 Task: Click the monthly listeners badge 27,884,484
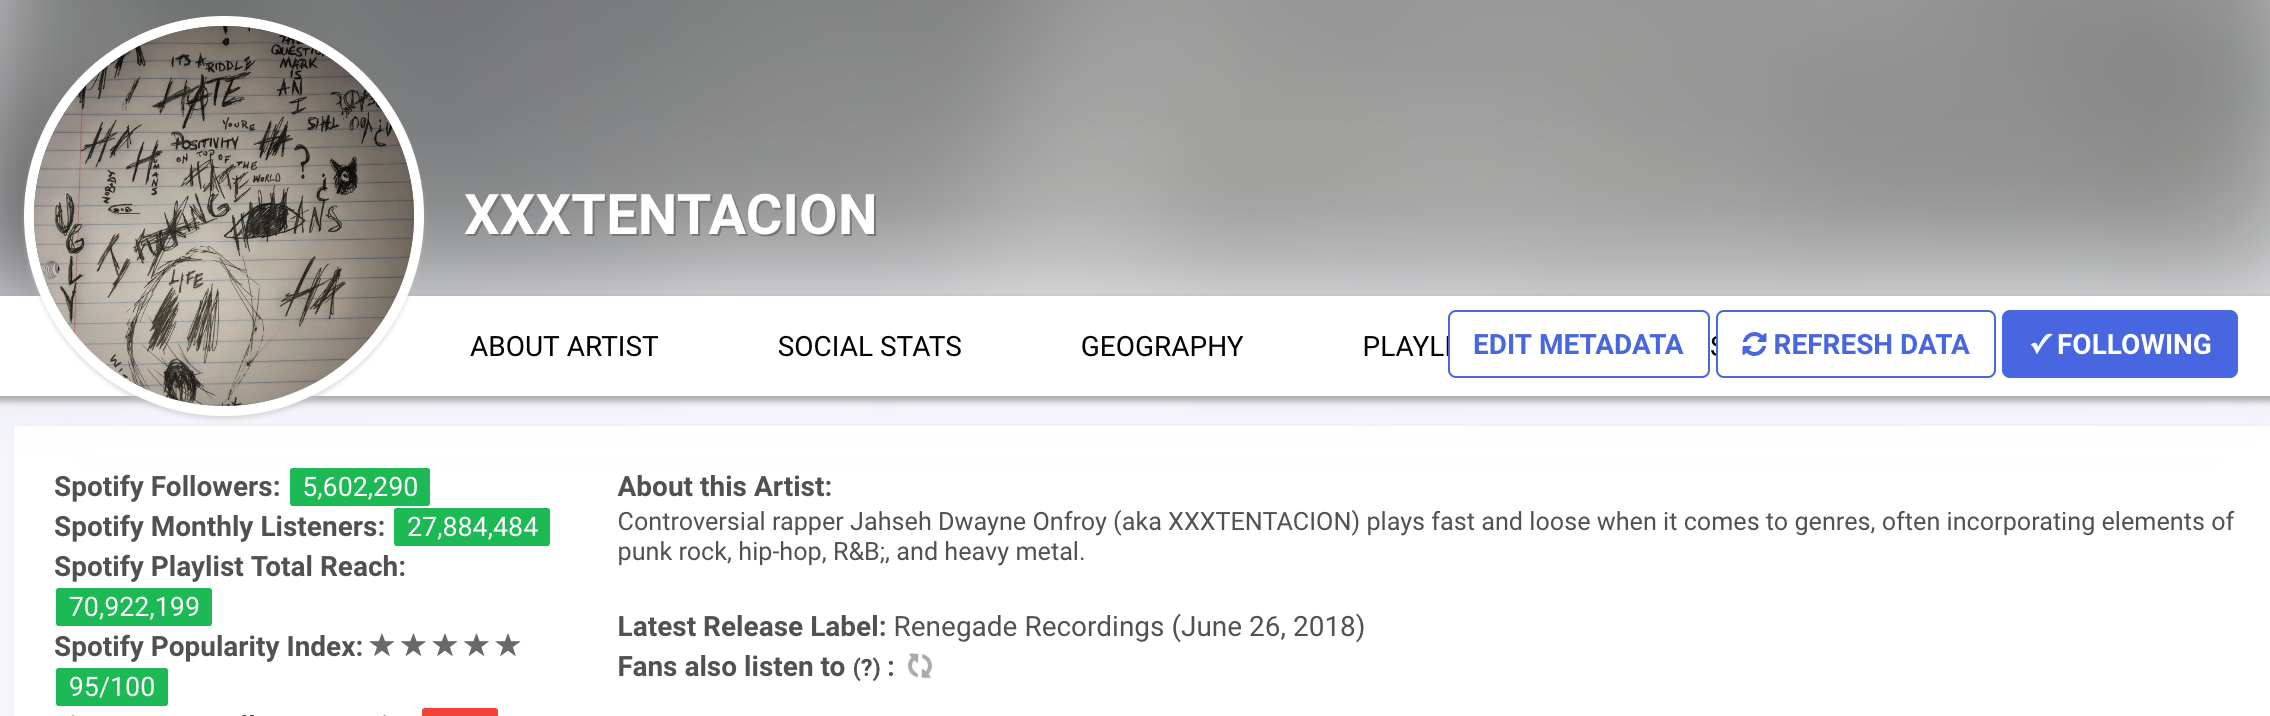[472, 527]
